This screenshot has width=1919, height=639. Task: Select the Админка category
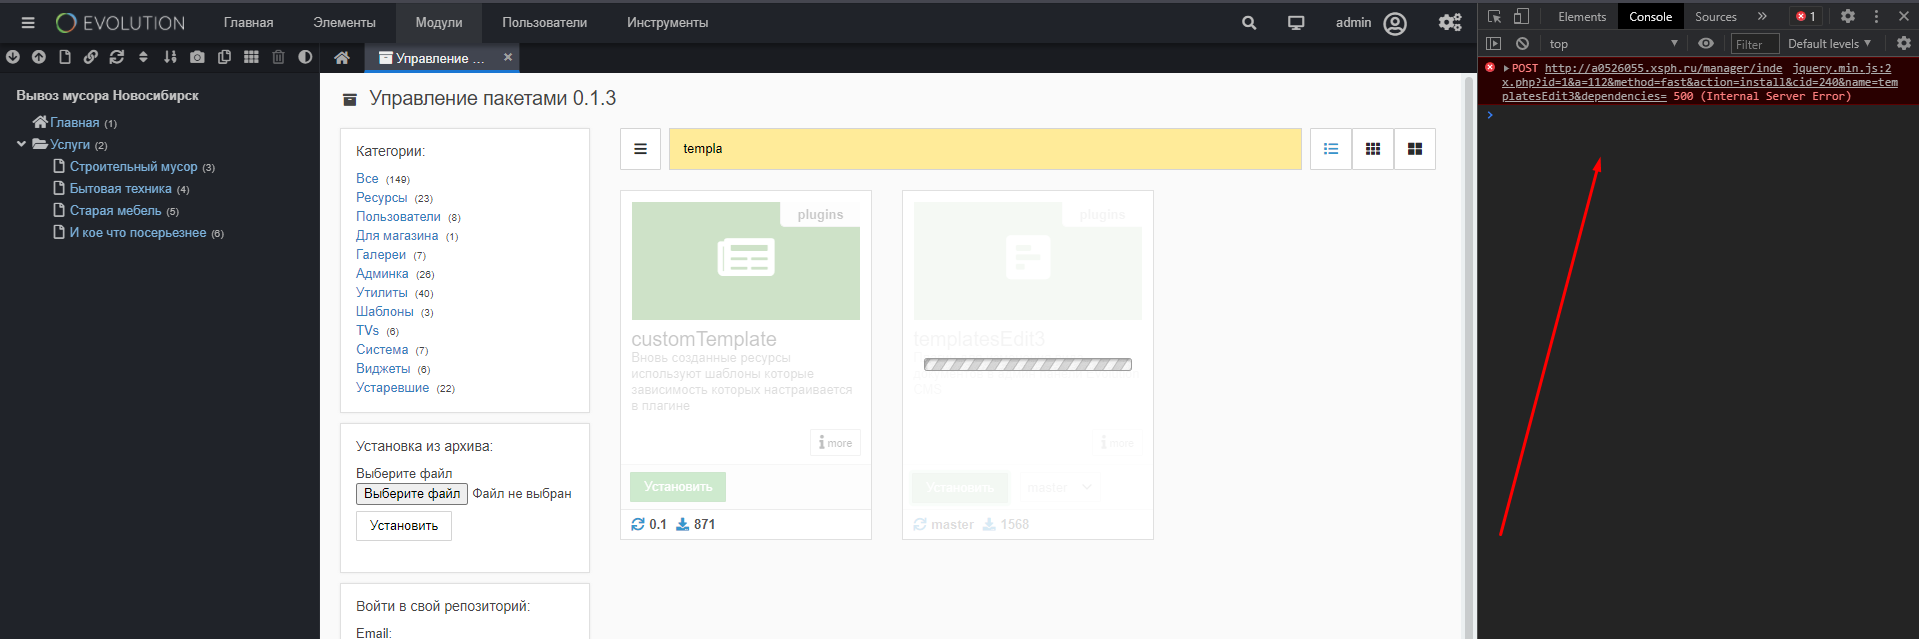382,273
